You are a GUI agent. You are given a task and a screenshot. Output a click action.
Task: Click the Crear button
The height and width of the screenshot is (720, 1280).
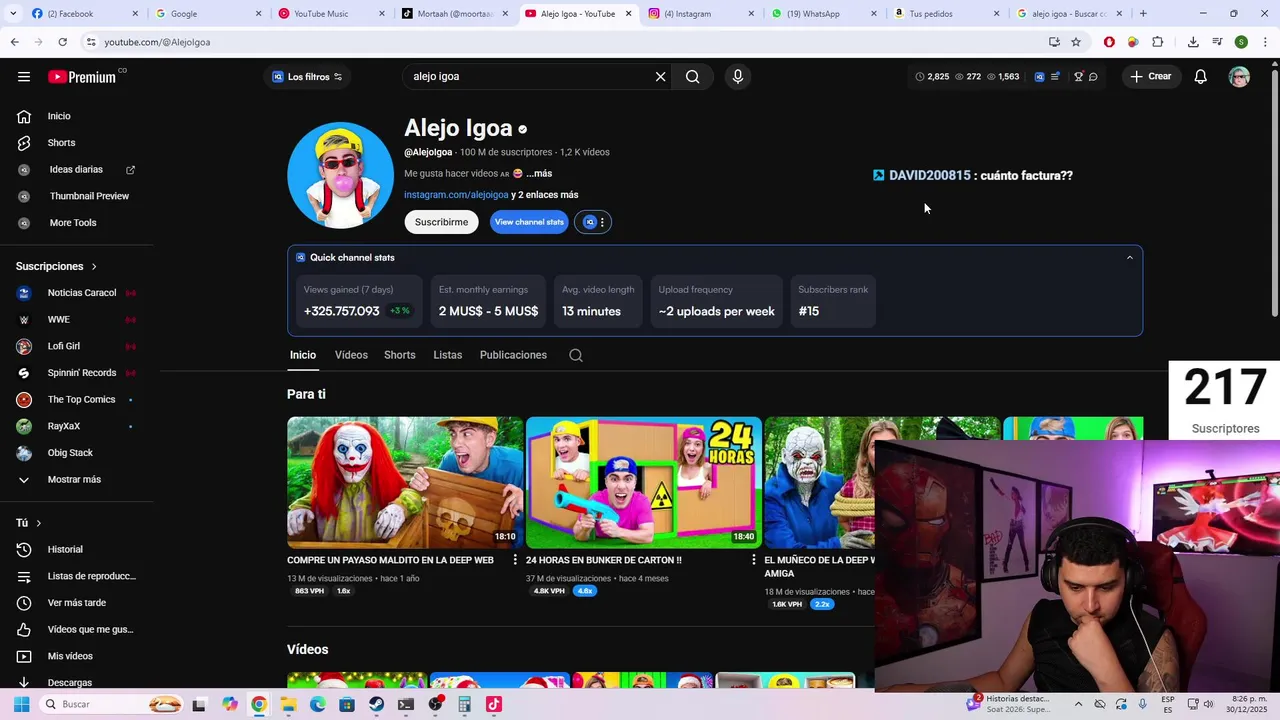[1150, 77]
